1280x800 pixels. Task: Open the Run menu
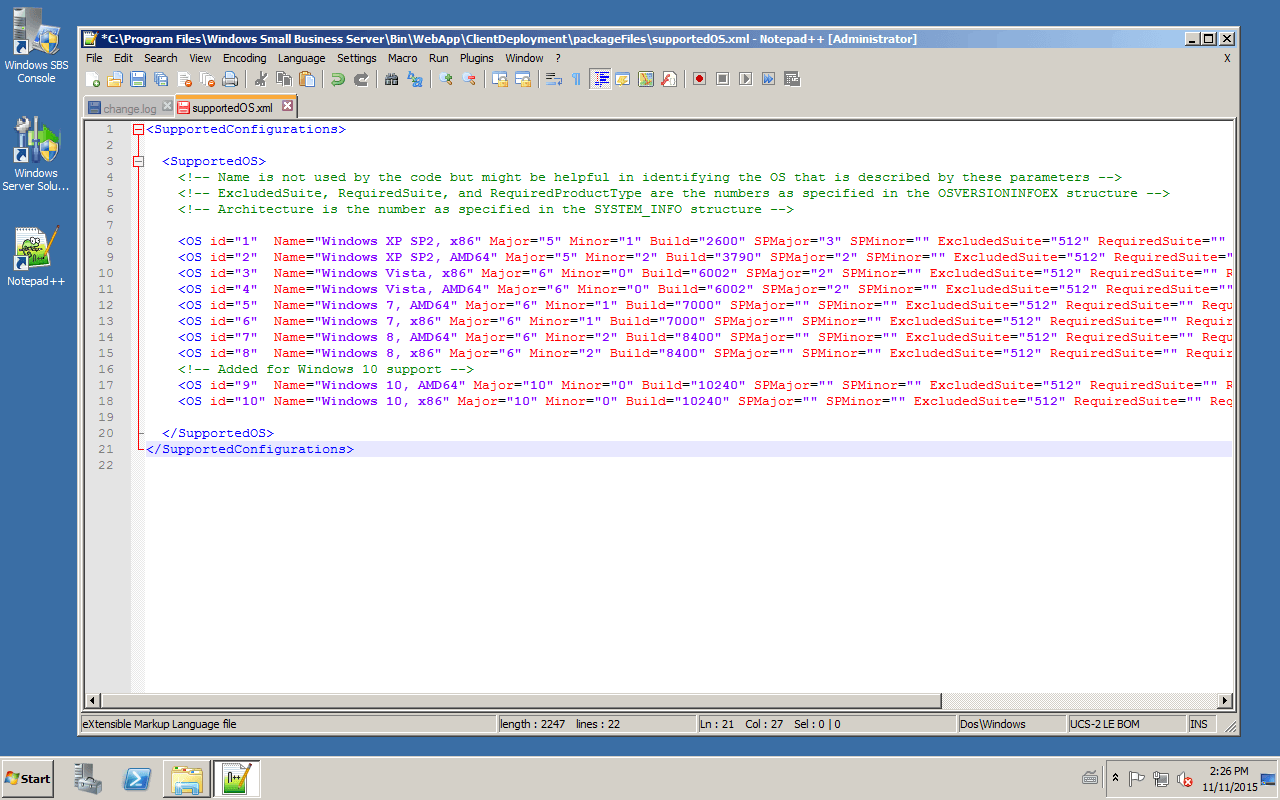click(439, 58)
